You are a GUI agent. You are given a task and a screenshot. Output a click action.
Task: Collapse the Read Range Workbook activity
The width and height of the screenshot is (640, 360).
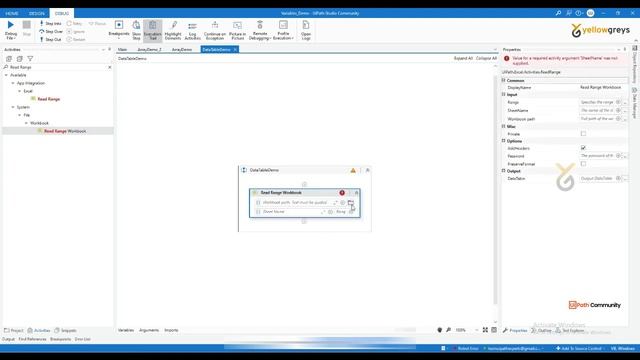(356, 193)
